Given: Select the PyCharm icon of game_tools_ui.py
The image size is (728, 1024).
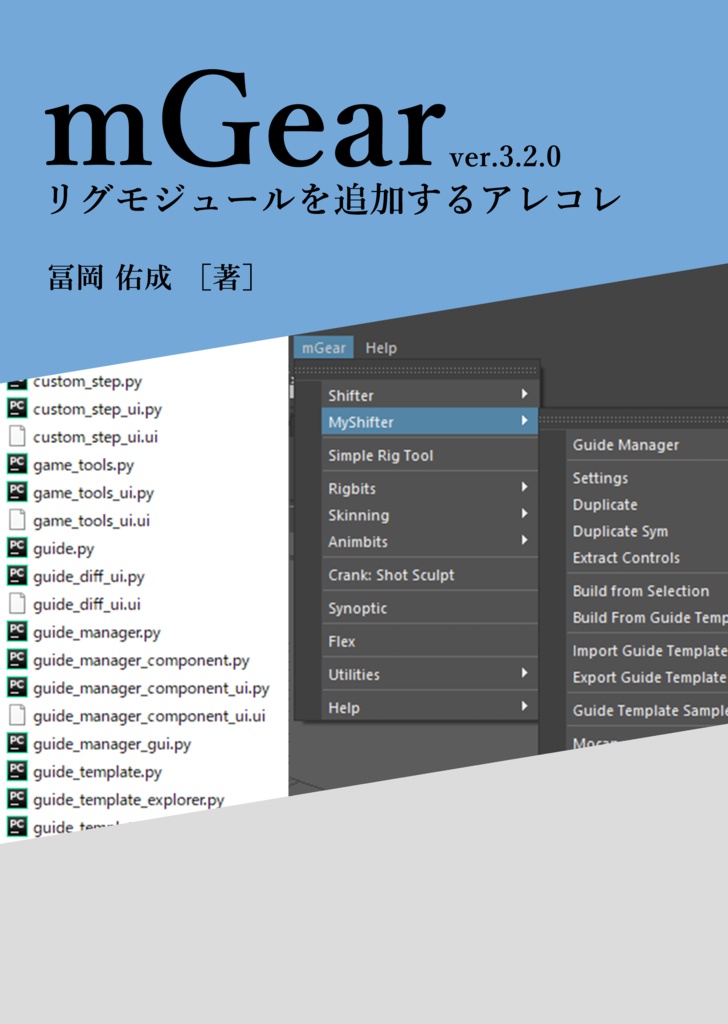Looking at the screenshot, I should [17, 492].
